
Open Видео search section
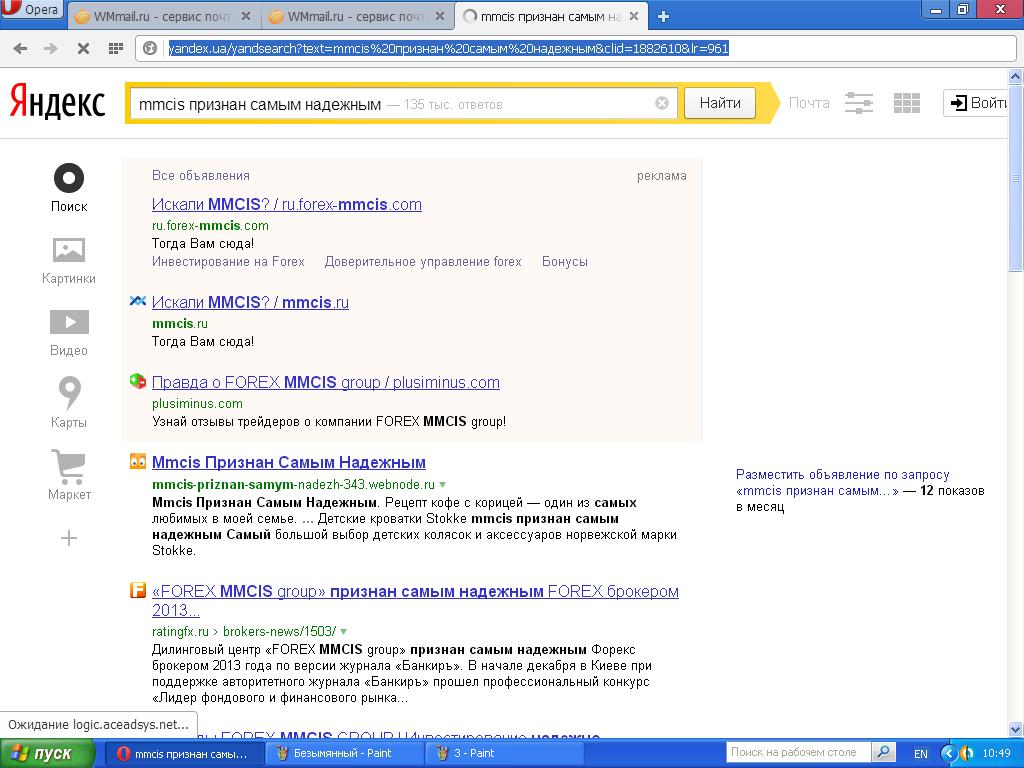pyautogui.click(x=69, y=333)
